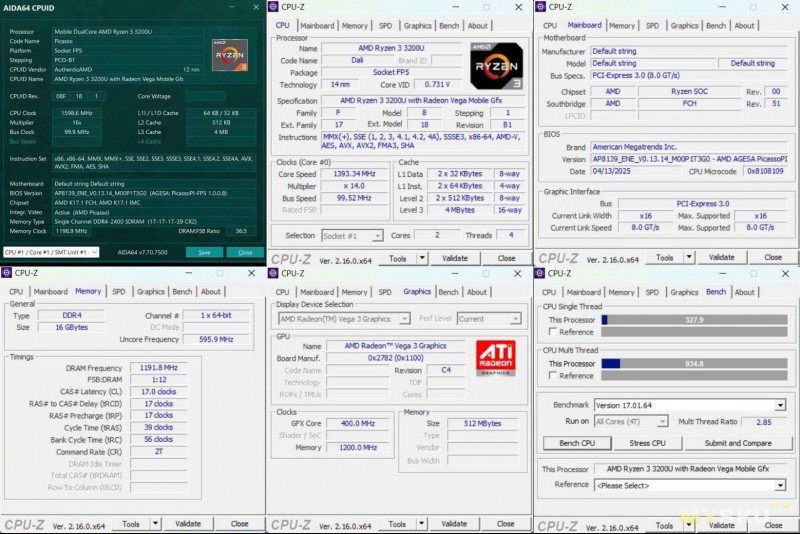Expand the Tools arrow in CPU-Z Graphics window

(x=421, y=524)
